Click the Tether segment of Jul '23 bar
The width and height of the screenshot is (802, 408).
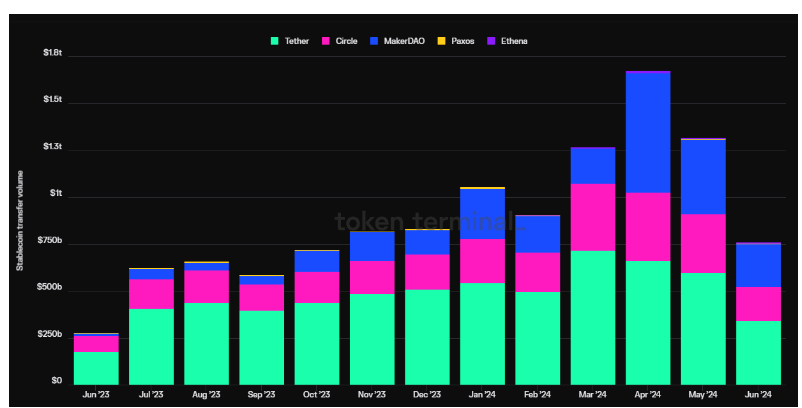click(151, 347)
